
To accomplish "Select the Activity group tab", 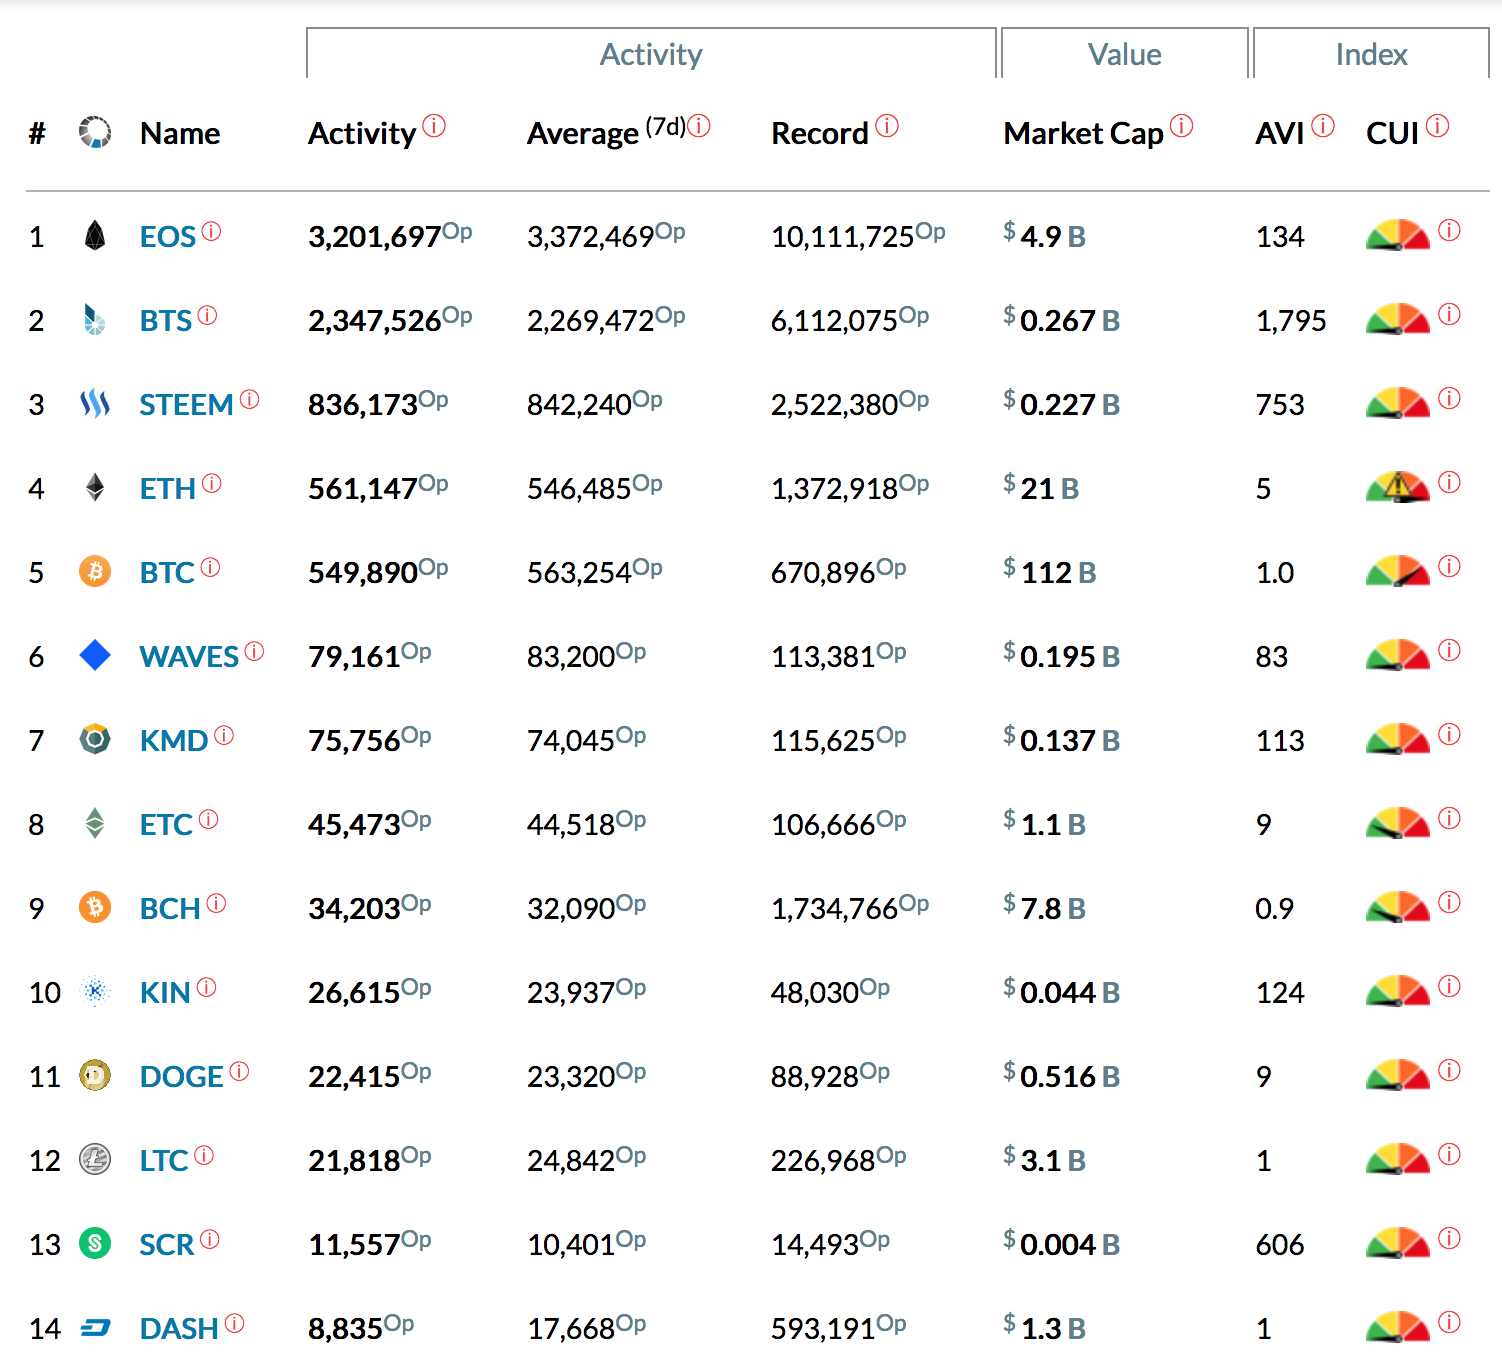I will click(651, 54).
